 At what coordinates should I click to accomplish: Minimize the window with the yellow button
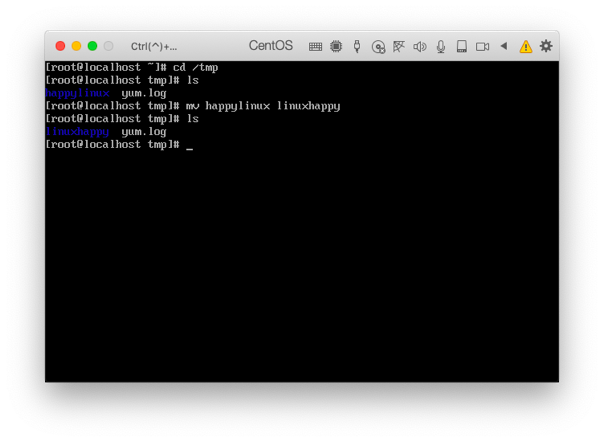[x=76, y=46]
